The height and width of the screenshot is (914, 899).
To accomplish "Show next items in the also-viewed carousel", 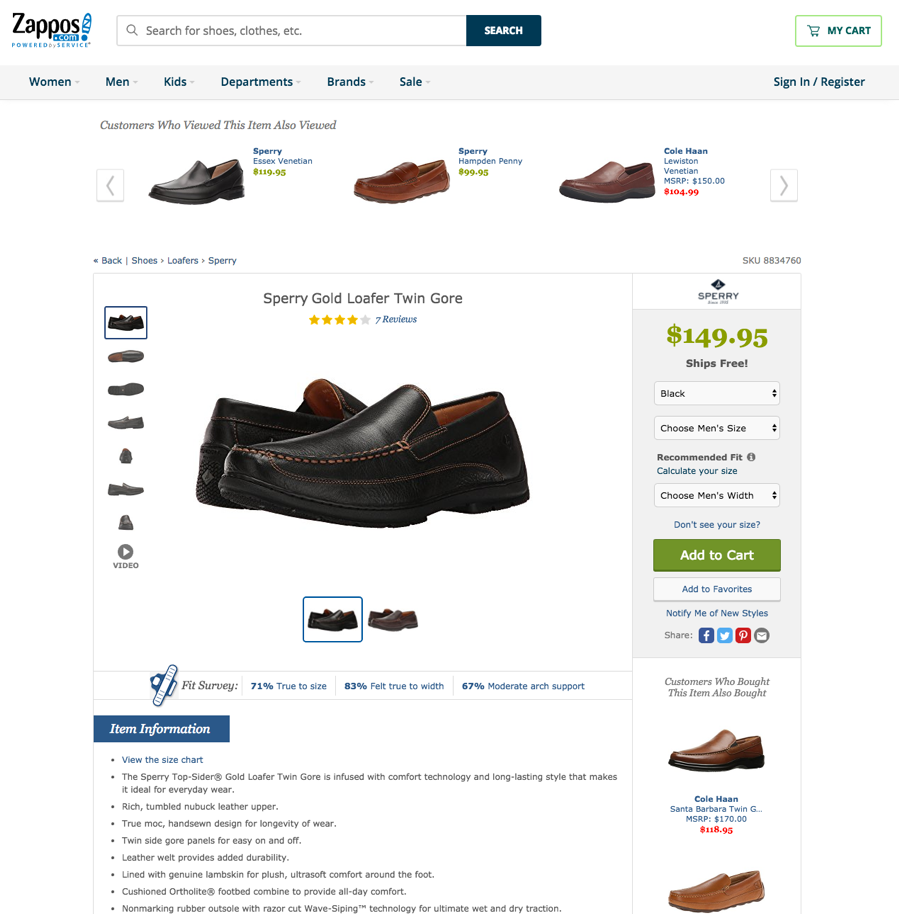I will point(784,185).
